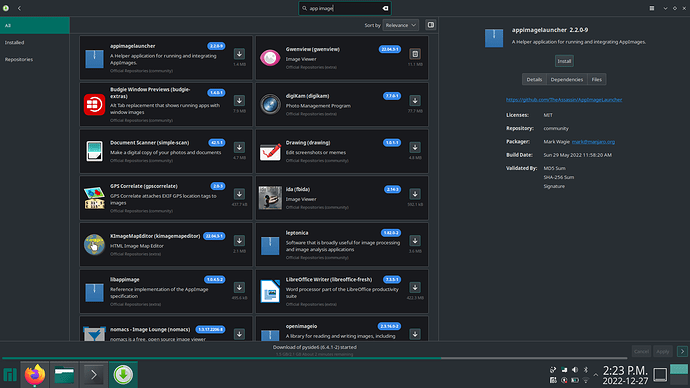Click the Gwenview app icon
The image size is (690, 388).
[x=270, y=58]
